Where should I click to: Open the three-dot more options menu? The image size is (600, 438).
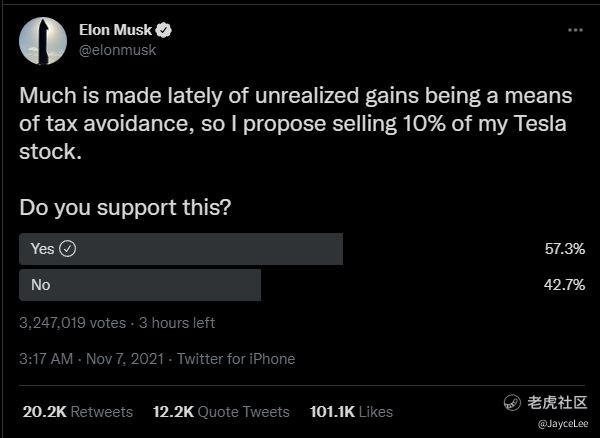point(575,30)
